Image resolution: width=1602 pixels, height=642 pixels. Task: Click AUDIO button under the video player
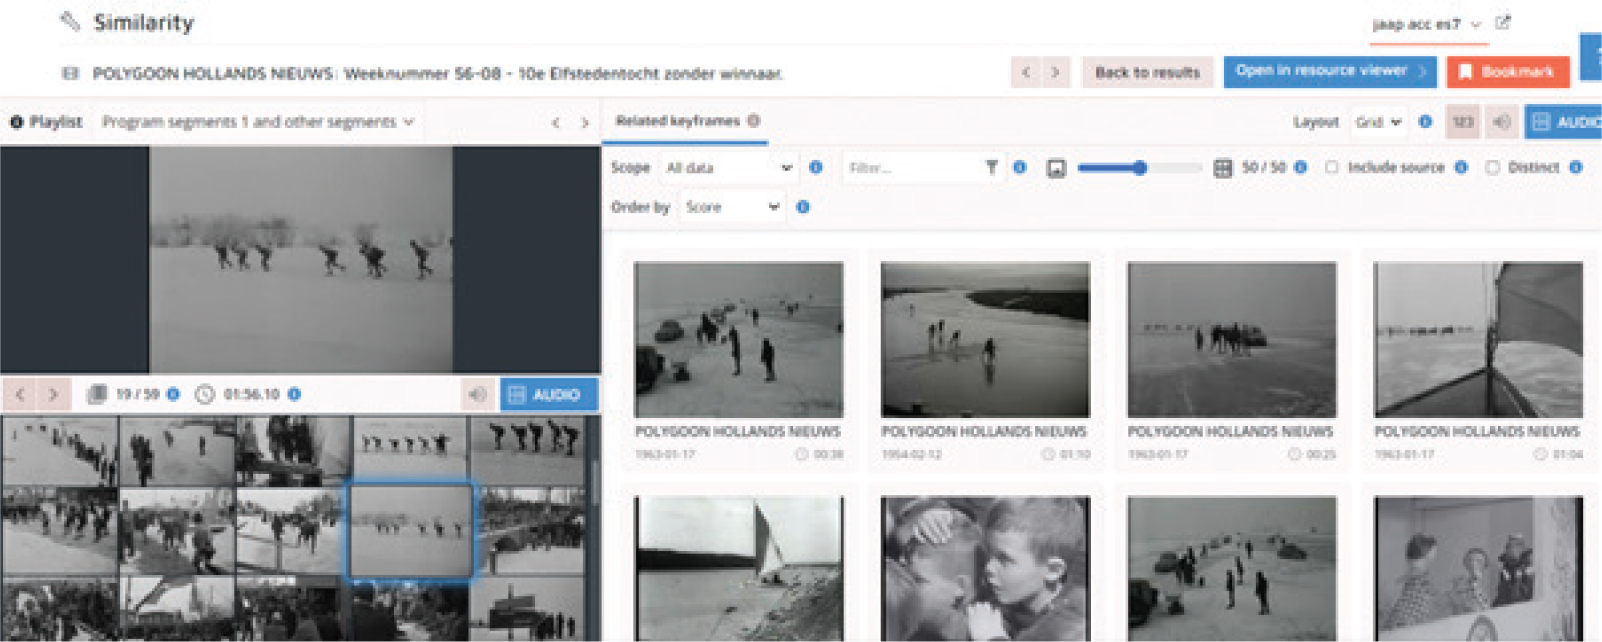point(548,394)
